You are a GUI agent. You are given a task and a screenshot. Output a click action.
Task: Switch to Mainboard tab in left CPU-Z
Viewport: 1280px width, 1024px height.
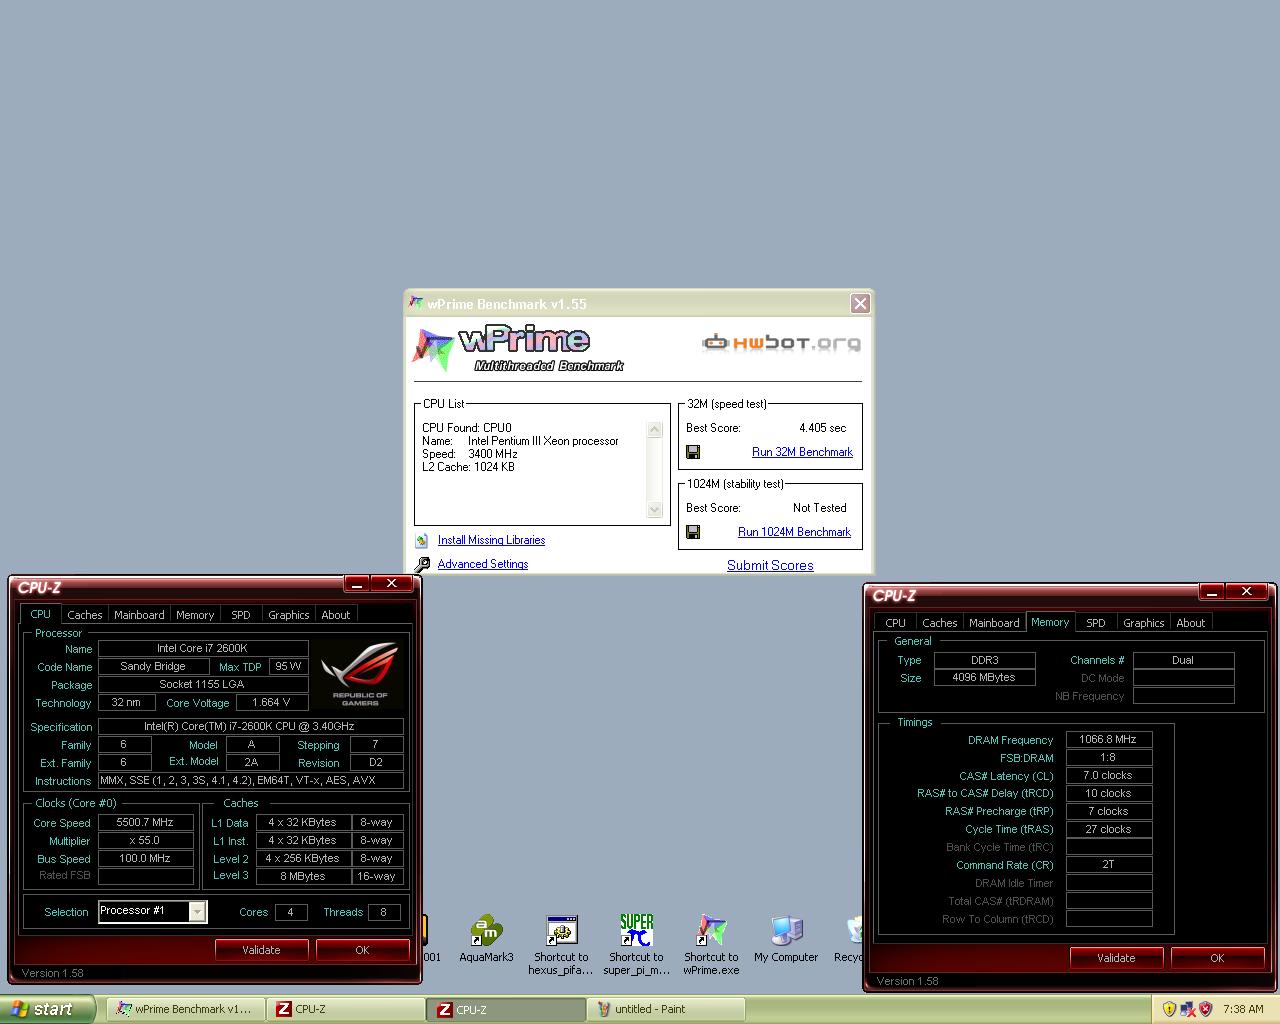139,615
